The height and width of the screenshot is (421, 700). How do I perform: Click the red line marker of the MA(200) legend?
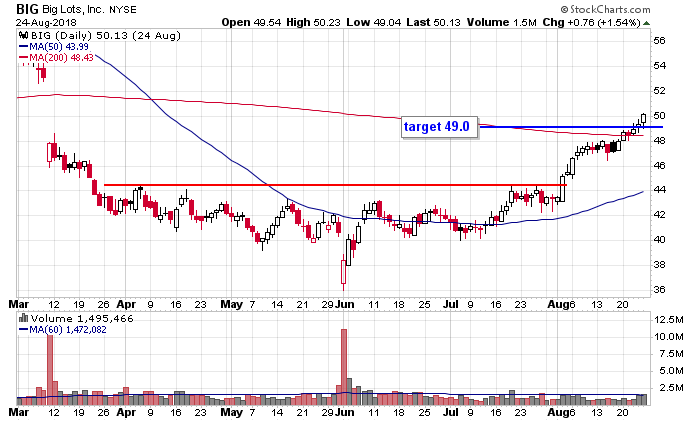[x=24, y=58]
